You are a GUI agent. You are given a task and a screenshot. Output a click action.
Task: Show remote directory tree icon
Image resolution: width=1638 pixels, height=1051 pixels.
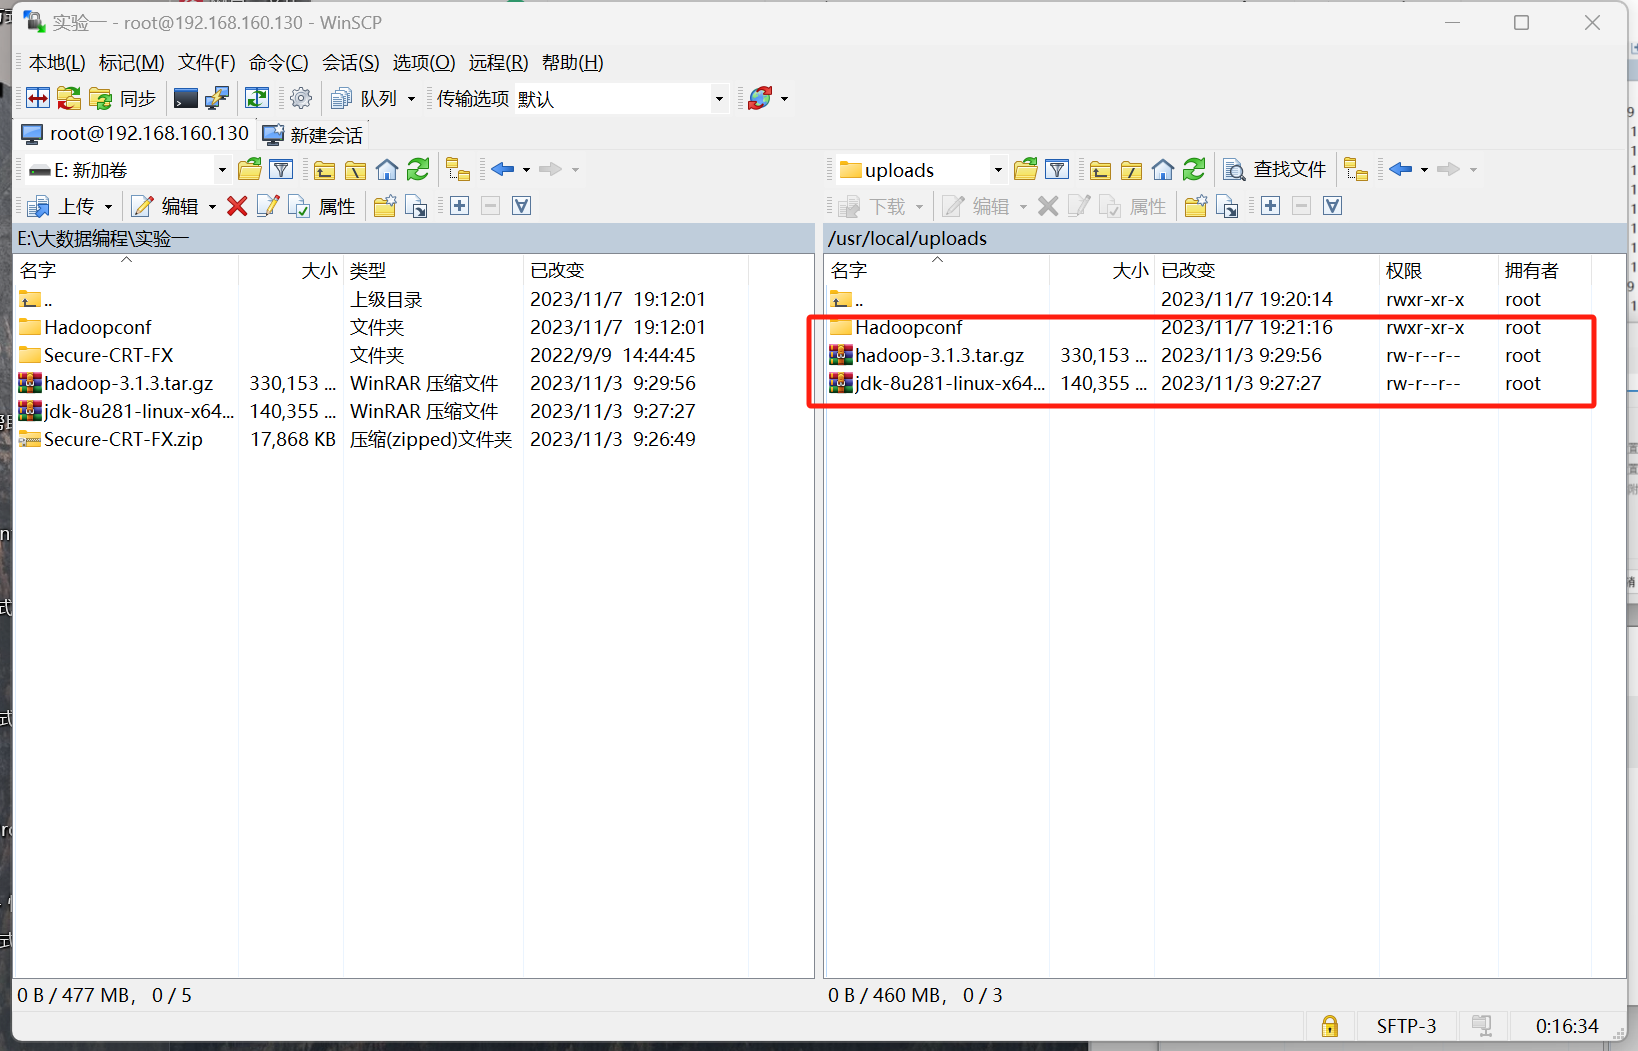point(1356,169)
